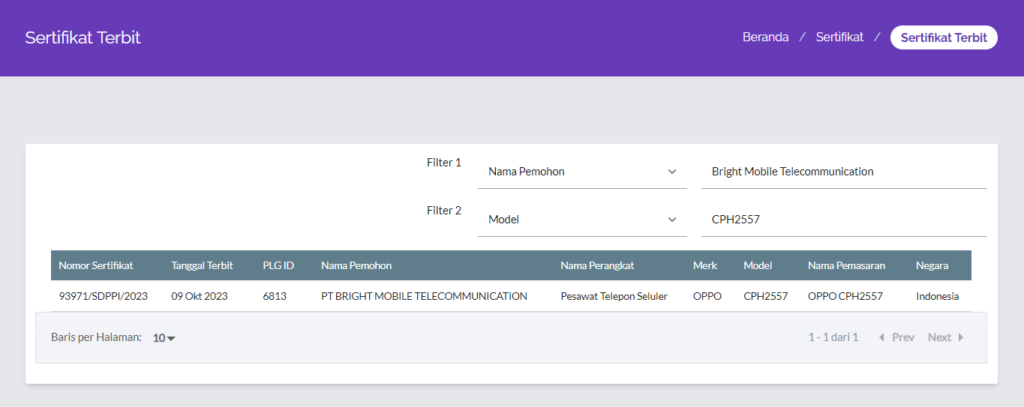
Task: Open the Filter 1 Nama Pemohon dropdown
Action: coord(582,172)
